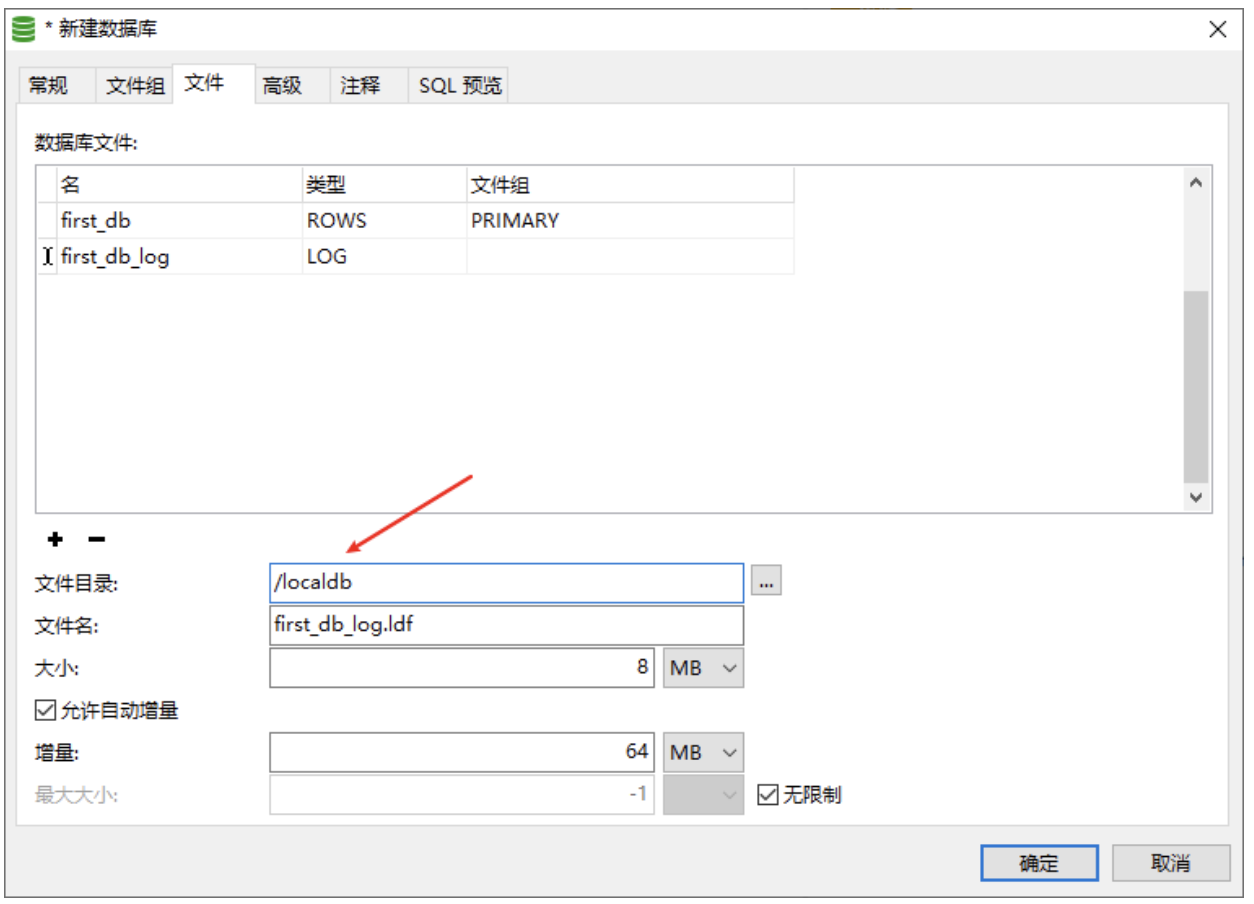Open the 大小 unit MB dropdown
The image size is (1254, 904).
point(703,668)
